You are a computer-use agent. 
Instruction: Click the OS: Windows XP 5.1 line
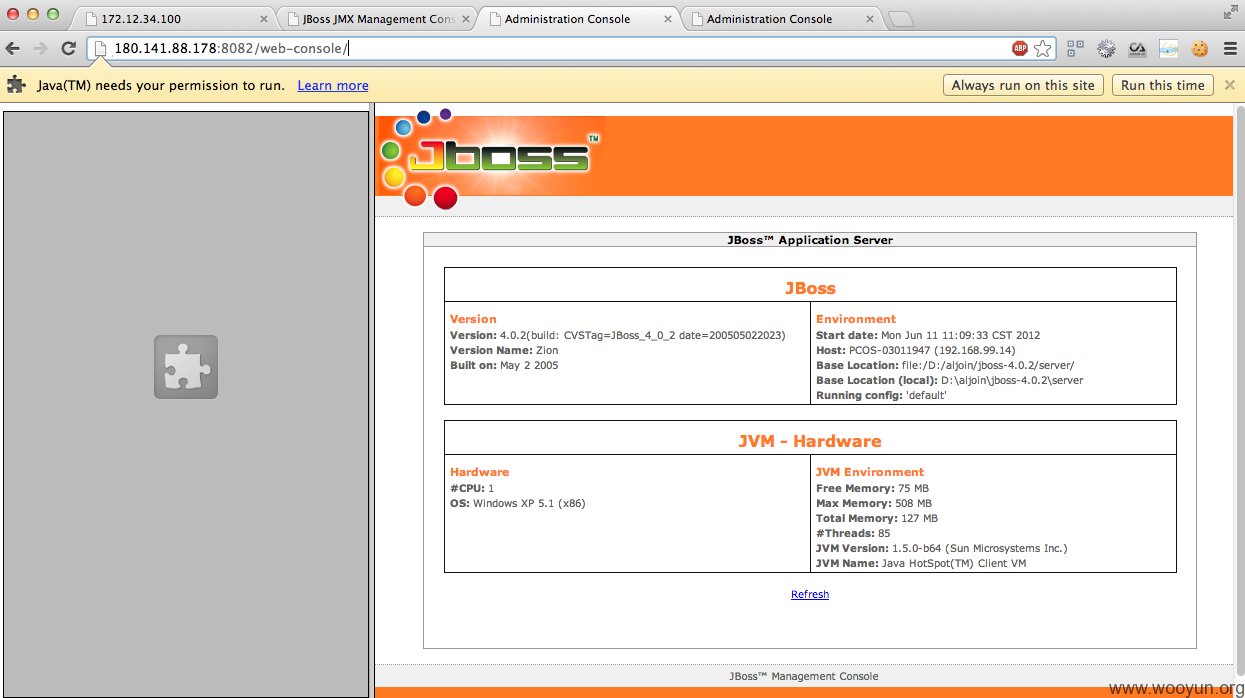tap(517, 503)
